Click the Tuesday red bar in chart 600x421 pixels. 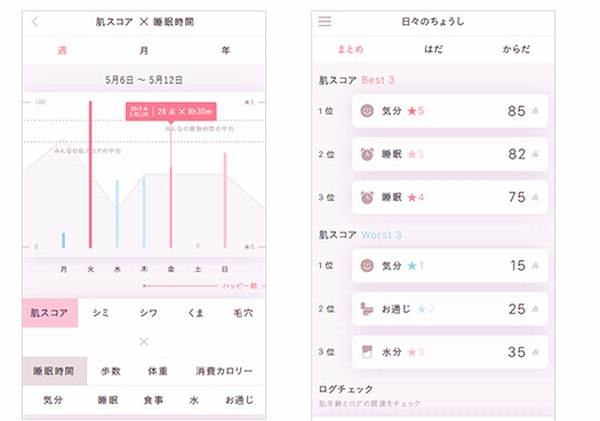tap(90, 175)
